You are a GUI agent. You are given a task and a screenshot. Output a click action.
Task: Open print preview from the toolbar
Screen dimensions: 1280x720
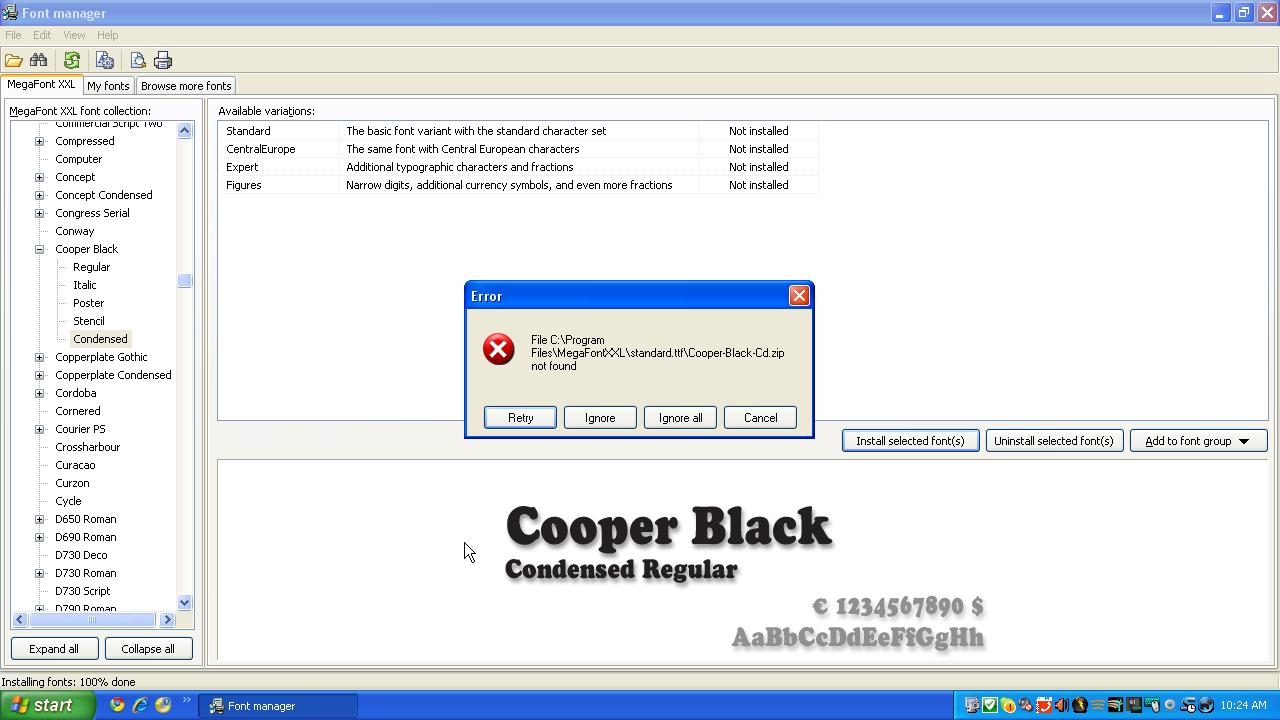(x=138, y=61)
